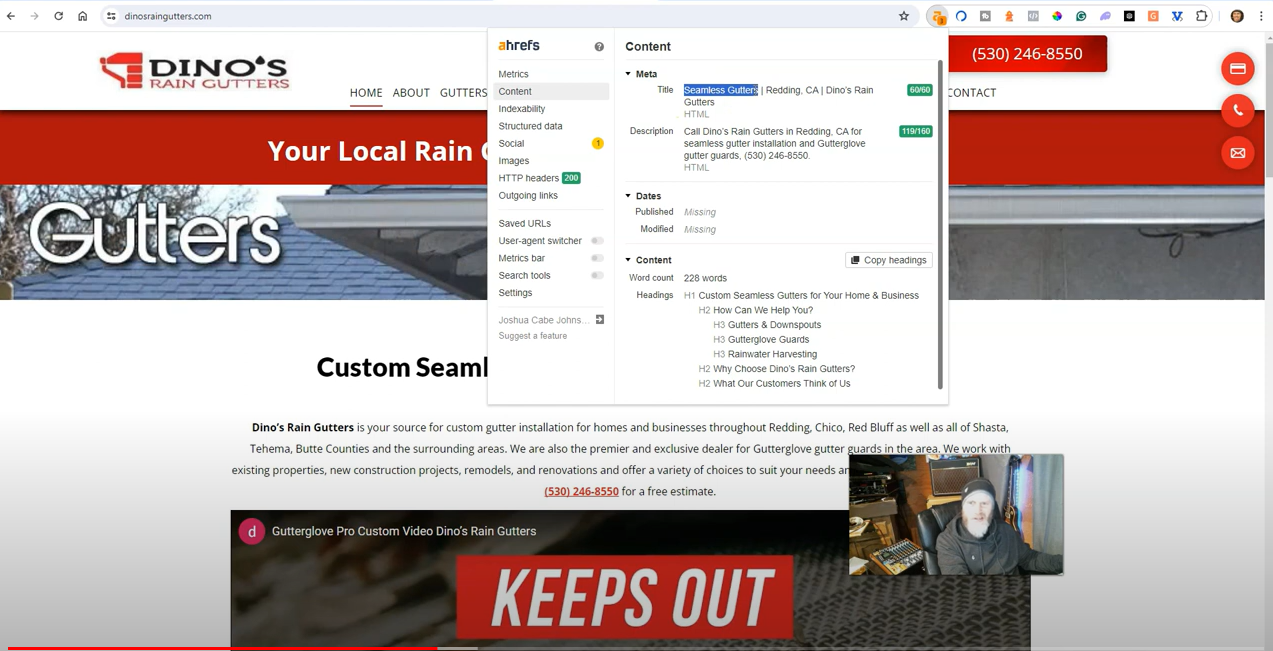The image size is (1273, 651).
Task: Click the red email envelope floating button
Action: click(x=1237, y=153)
